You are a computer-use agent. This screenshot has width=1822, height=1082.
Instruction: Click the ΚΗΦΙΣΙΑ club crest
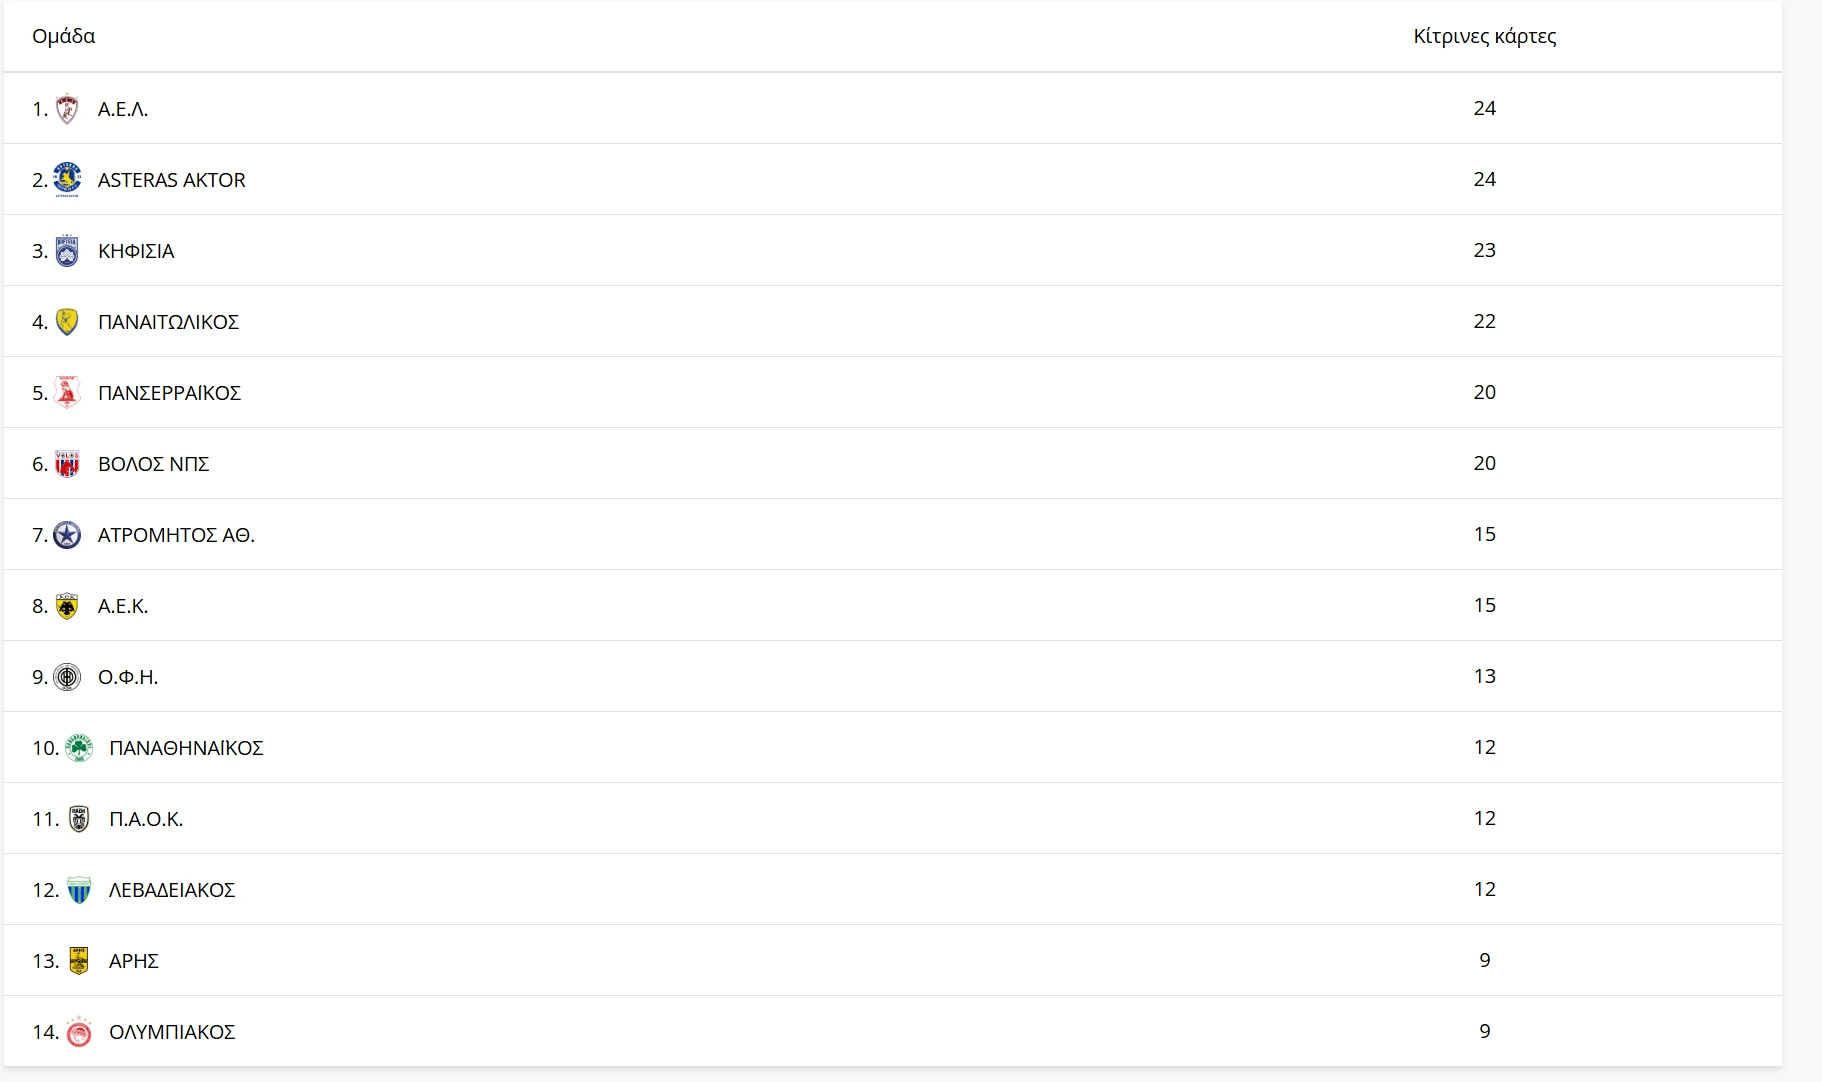(x=67, y=251)
